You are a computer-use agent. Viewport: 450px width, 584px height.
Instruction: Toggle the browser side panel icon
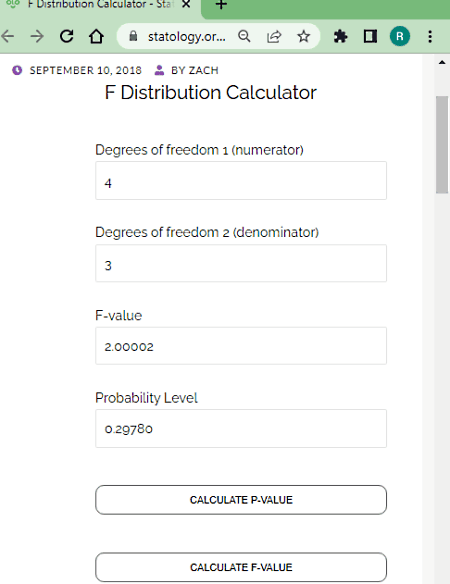click(370, 36)
